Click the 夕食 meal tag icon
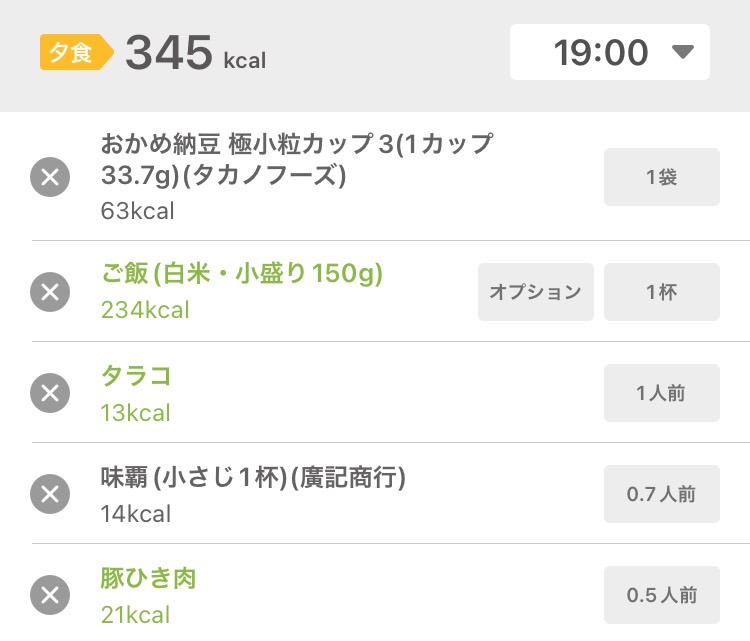The width and height of the screenshot is (750, 641). (77, 52)
